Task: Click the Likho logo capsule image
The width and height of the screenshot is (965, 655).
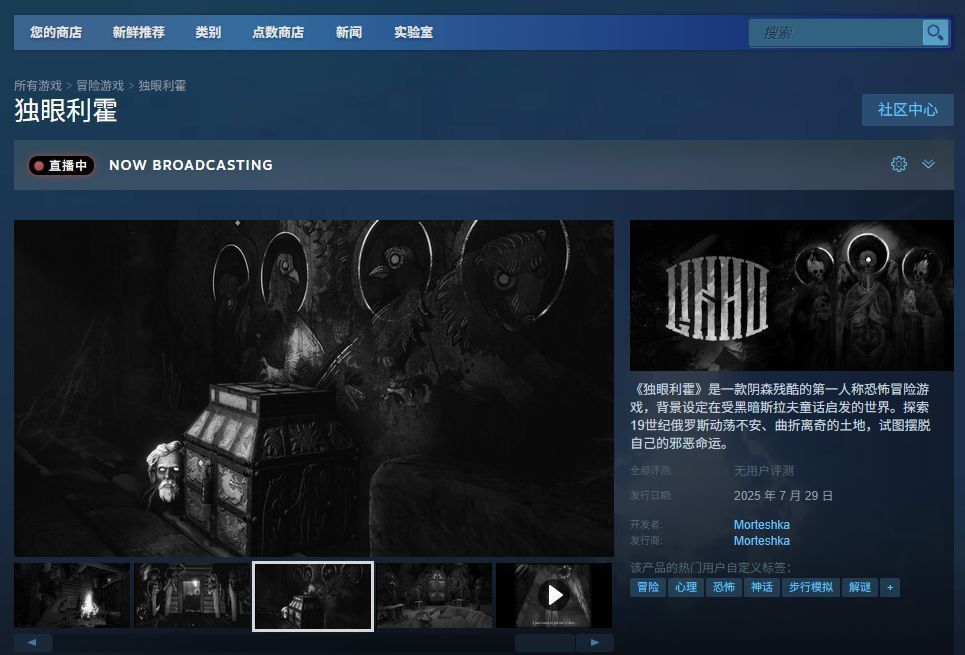Action: tap(791, 294)
